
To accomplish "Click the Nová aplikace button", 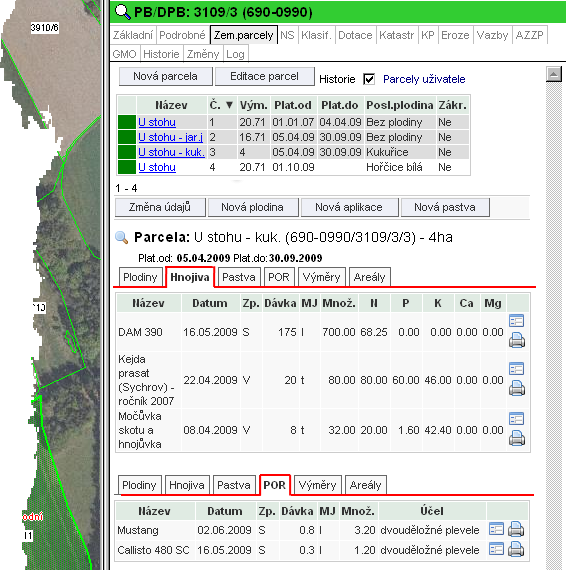I will pyautogui.click(x=349, y=207).
